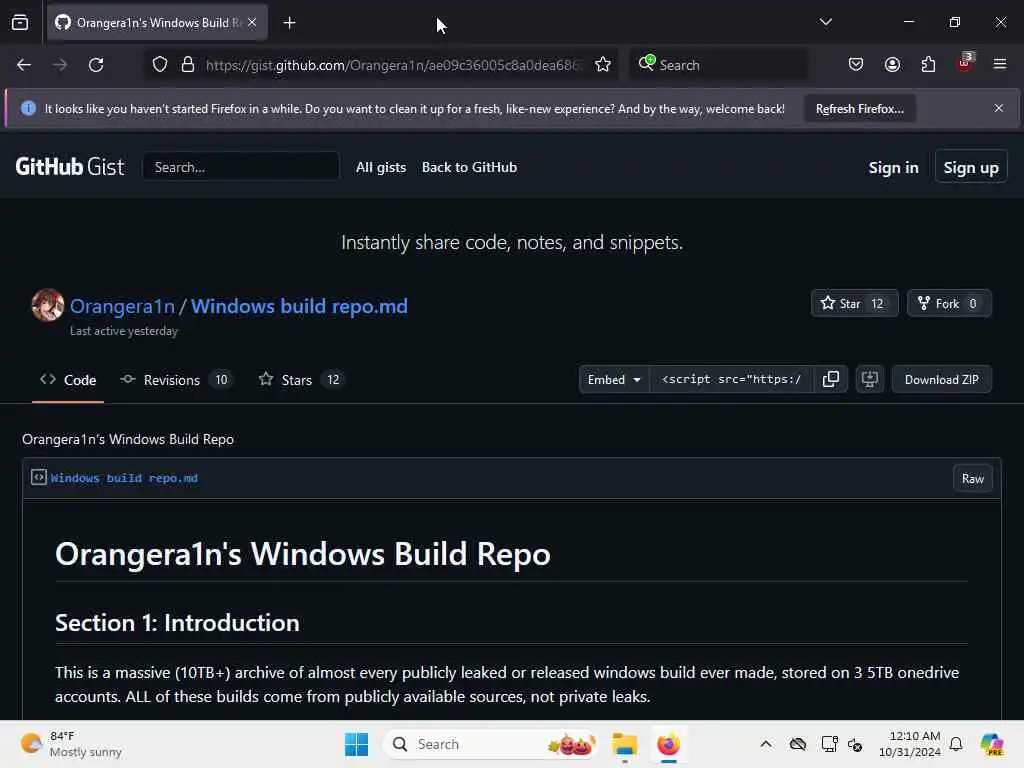The image size is (1024, 768).
Task: Open the Firefox hamburger application menu
Action: [x=1000, y=64]
